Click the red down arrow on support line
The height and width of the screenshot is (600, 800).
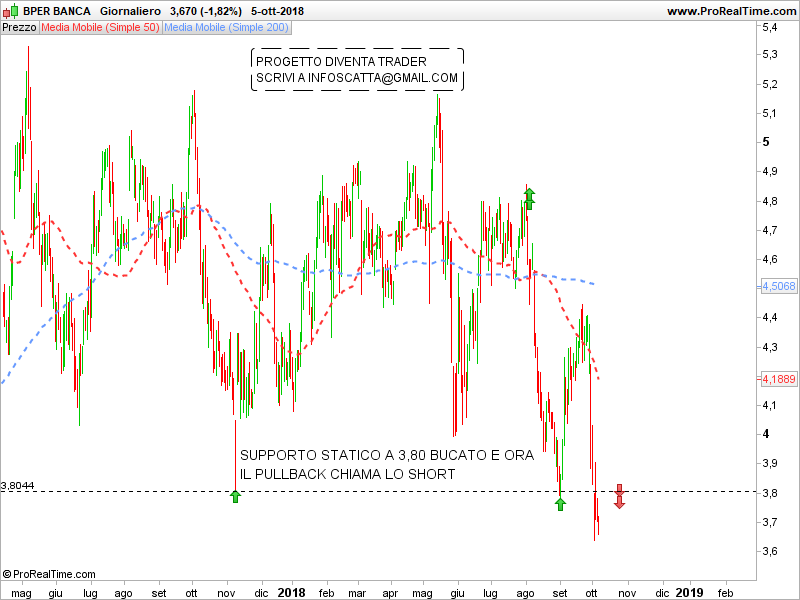[619, 495]
